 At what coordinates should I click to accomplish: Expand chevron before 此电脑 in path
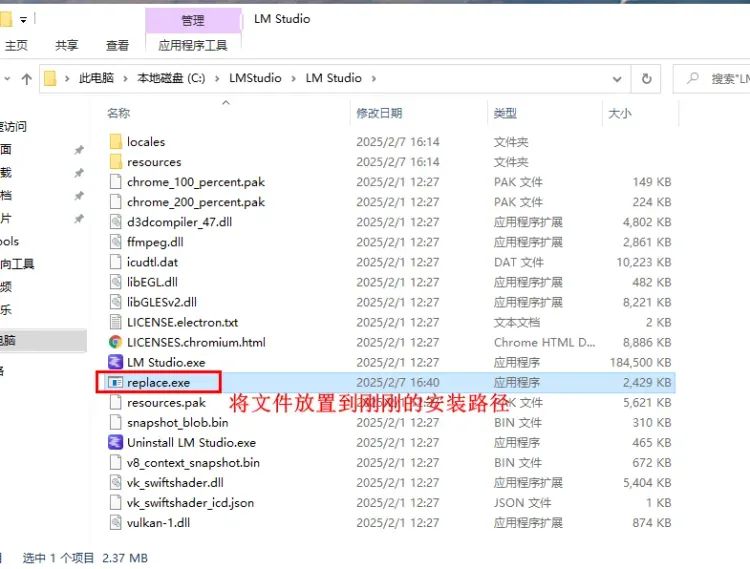(x=67, y=79)
